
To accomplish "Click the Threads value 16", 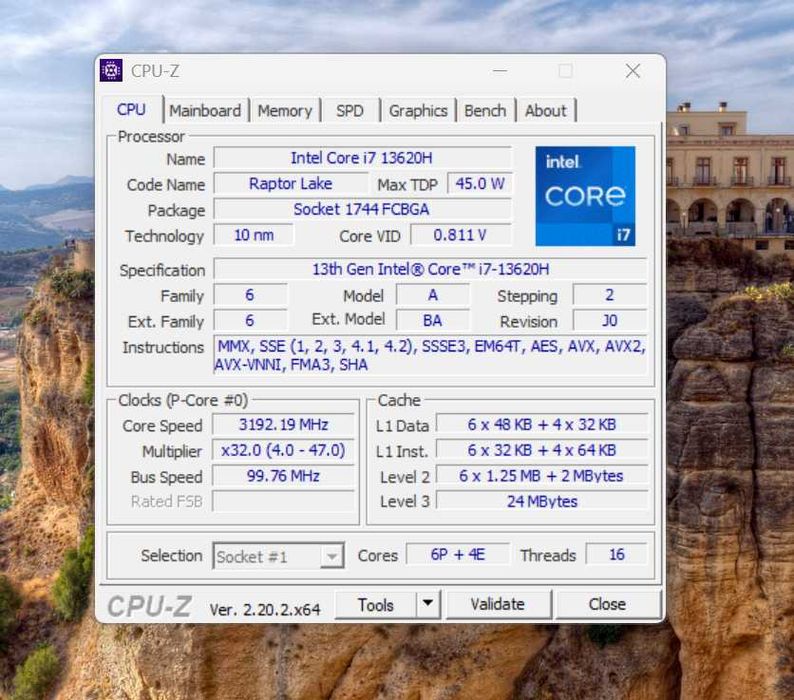I will pos(616,555).
